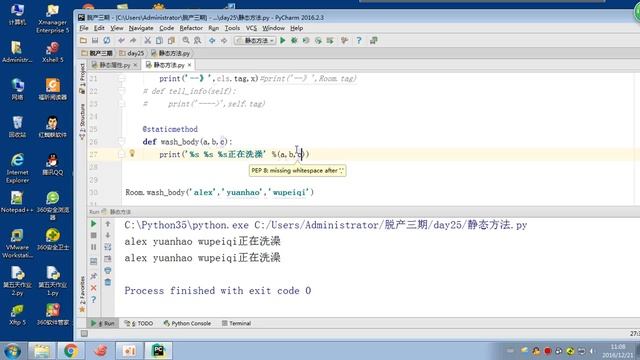Open the run configuration dropdown 静态方法
The height and width of the screenshot is (360, 640).
point(255,40)
